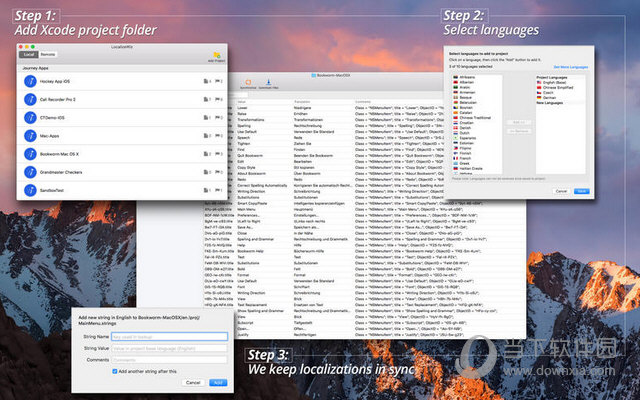Click the Hockey App iOS project icon
This screenshot has height=400, width=640.
coord(30,81)
